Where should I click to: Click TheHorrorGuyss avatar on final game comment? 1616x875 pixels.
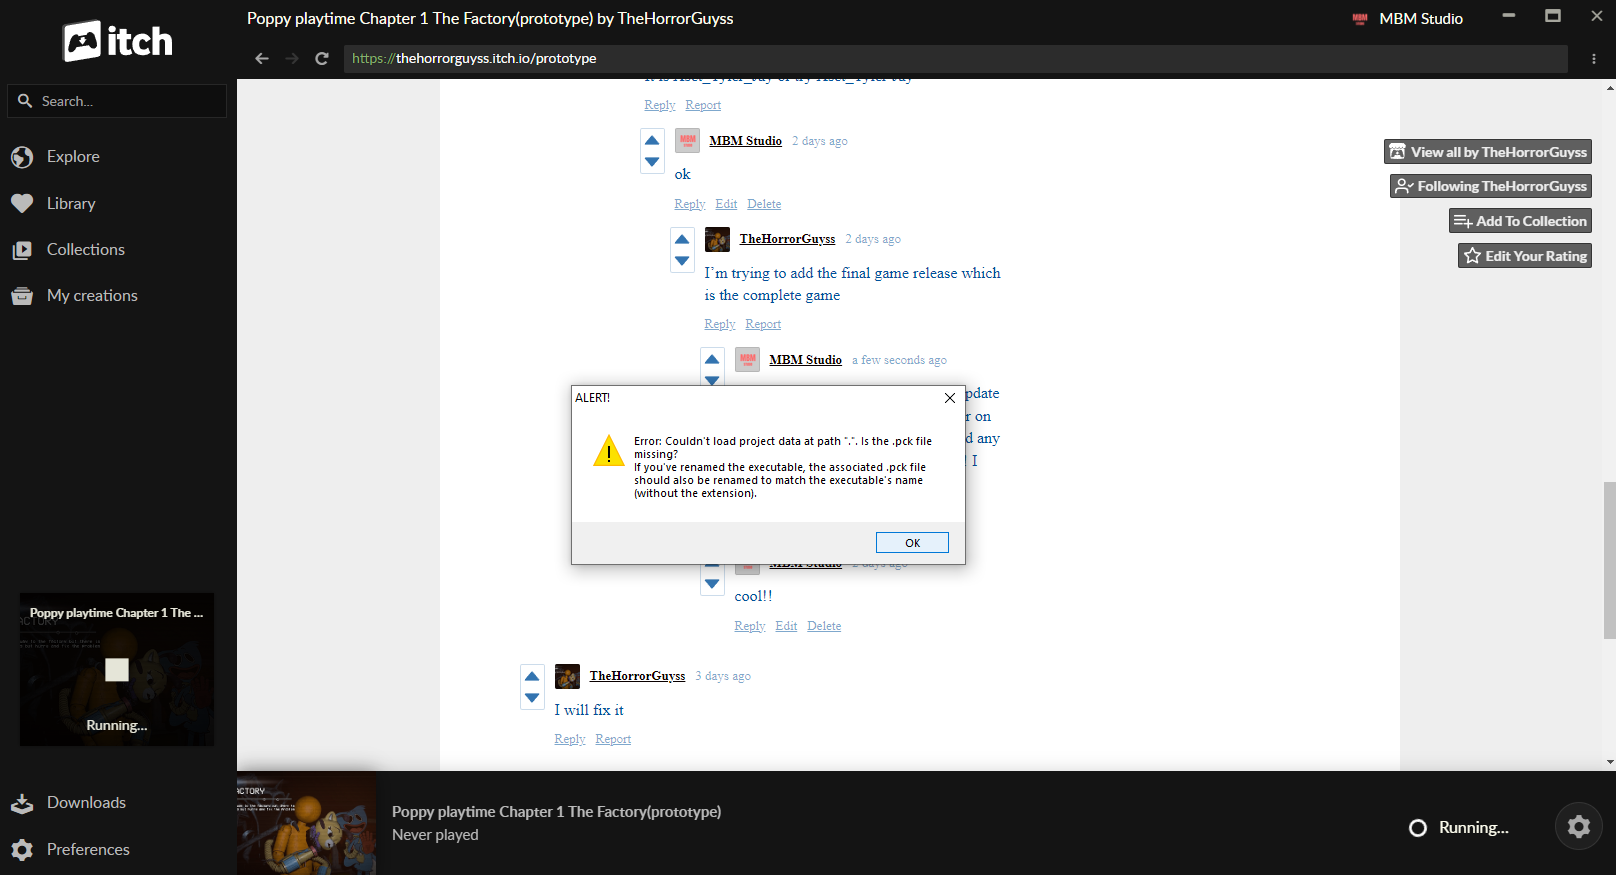[717, 239]
